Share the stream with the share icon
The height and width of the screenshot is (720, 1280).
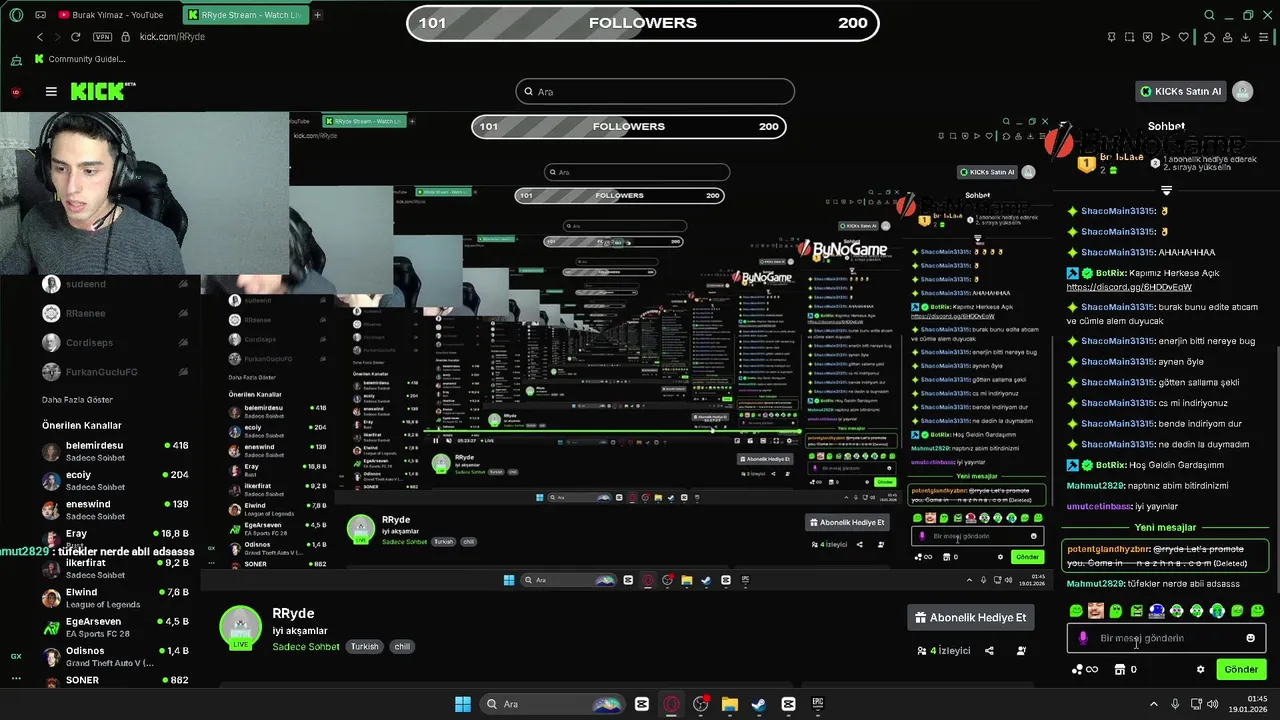click(x=989, y=650)
